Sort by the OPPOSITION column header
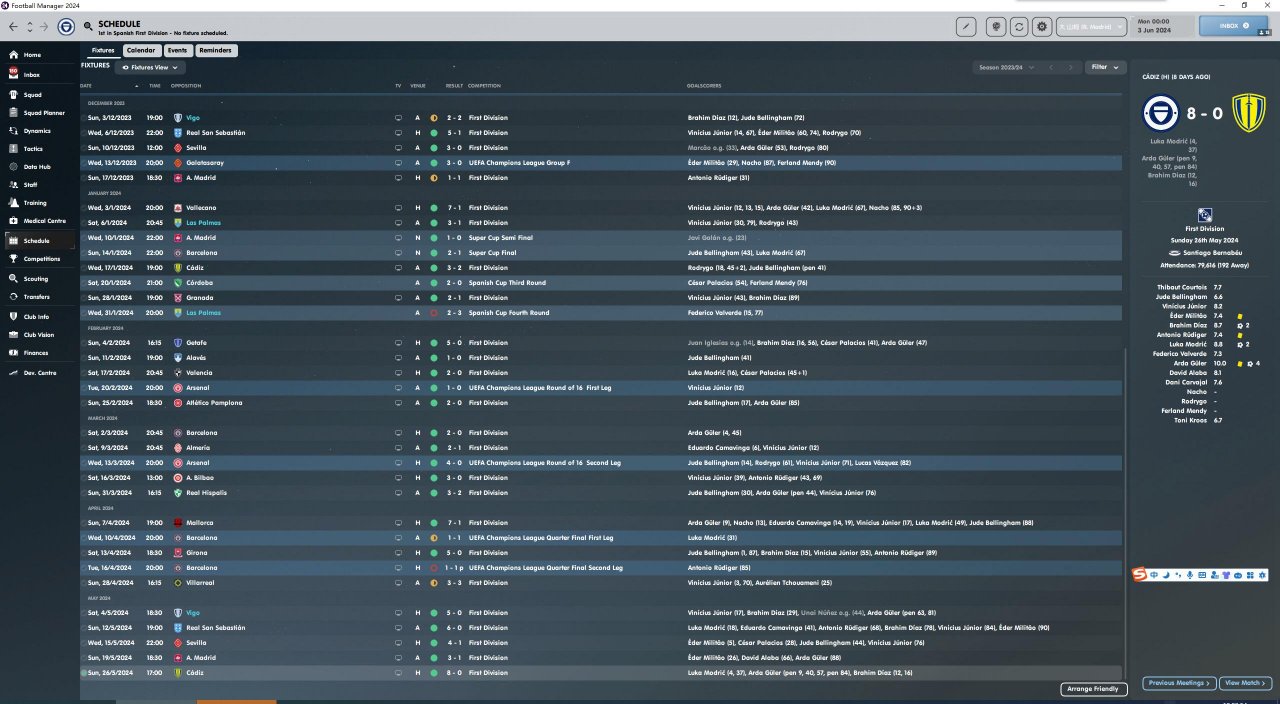The height and width of the screenshot is (704, 1280). point(186,86)
